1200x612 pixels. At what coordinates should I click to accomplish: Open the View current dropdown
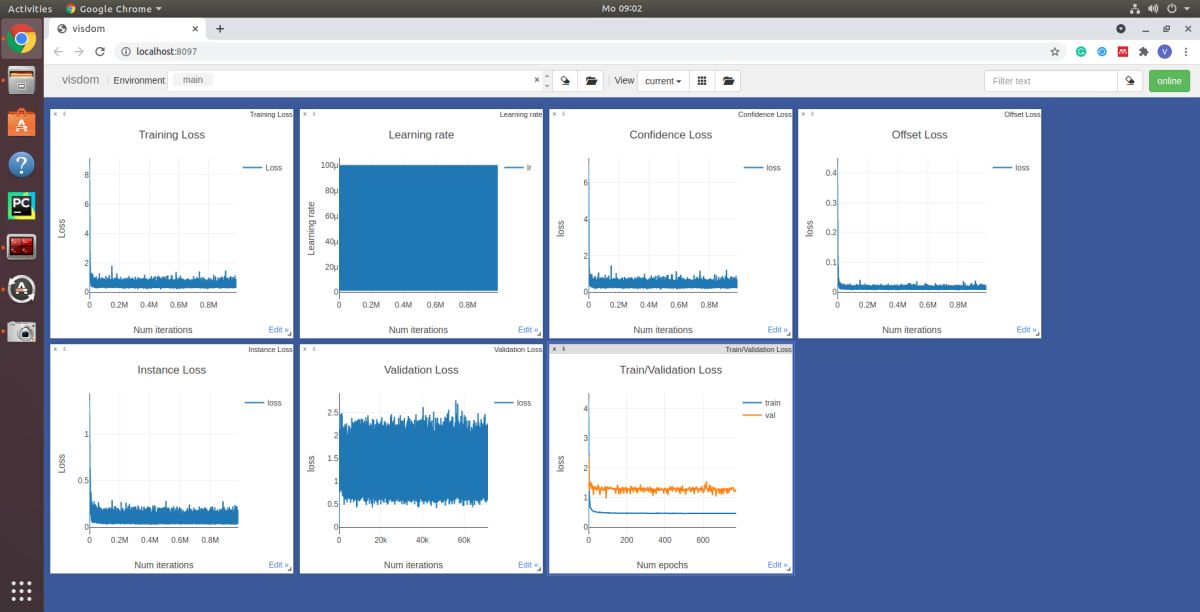pos(663,81)
